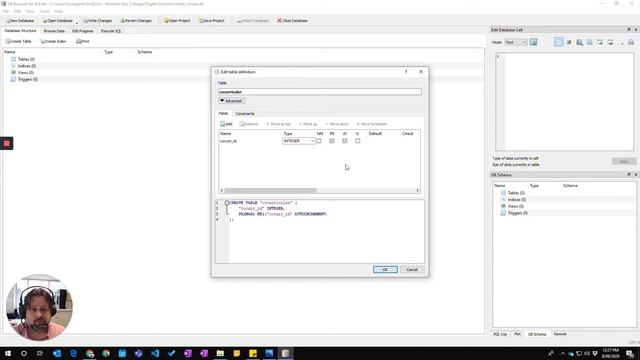Switch to the Database Structure tab
The height and width of the screenshot is (360, 640).
[x=20, y=31]
